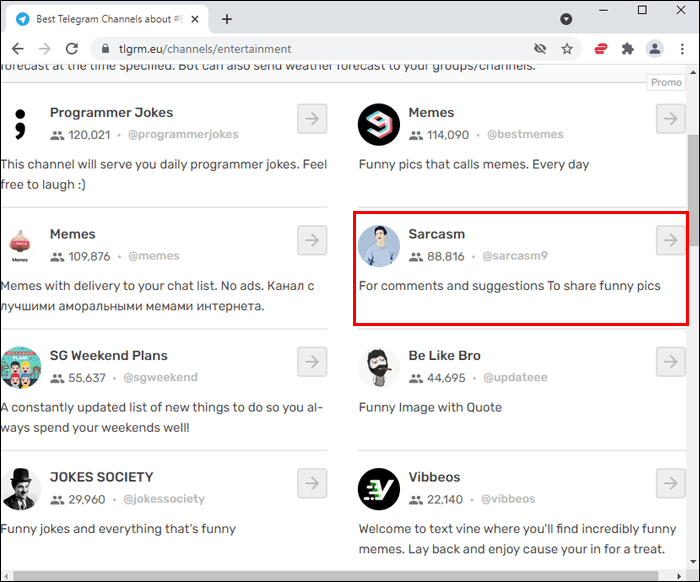Open the red ExpressVPN extension icon
Viewport: 700px width, 582px height.
click(601, 49)
